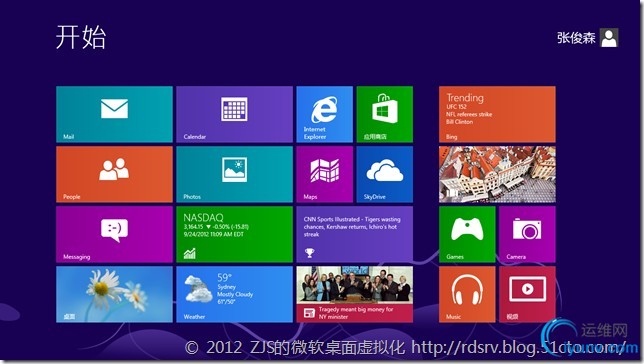Click the user name 张俊森
This screenshot has width=644, height=364.
tap(576, 38)
